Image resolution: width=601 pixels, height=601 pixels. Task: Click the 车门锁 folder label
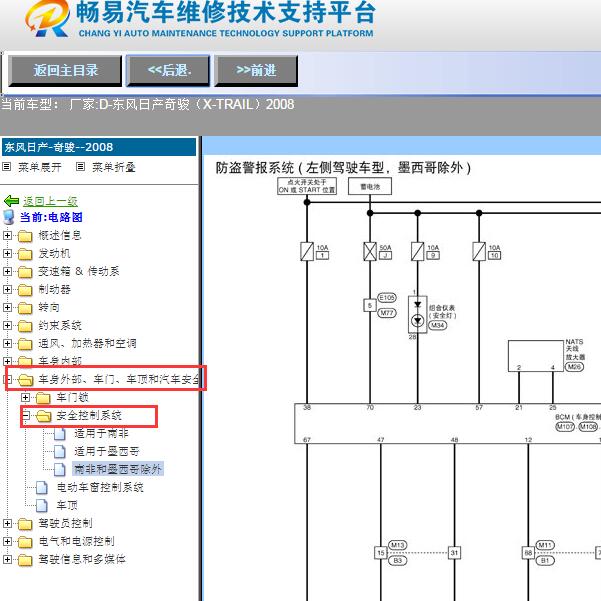pyautogui.click(x=72, y=397)
